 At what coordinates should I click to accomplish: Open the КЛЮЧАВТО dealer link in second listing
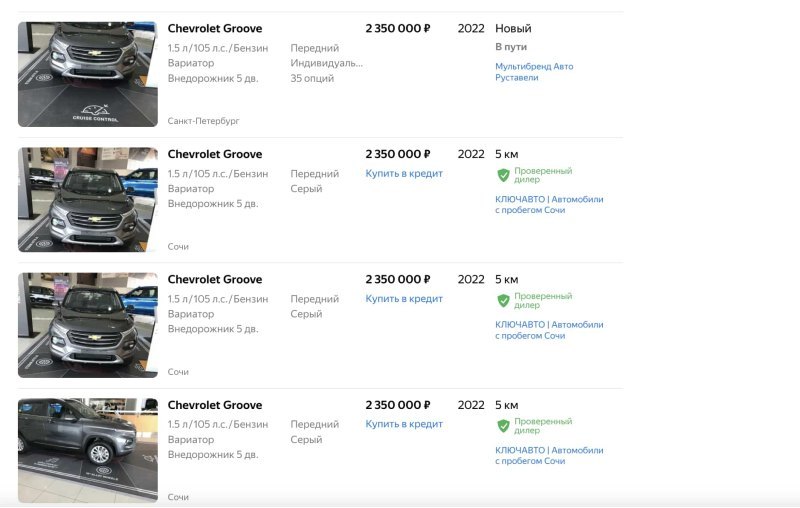click(549, 205)
